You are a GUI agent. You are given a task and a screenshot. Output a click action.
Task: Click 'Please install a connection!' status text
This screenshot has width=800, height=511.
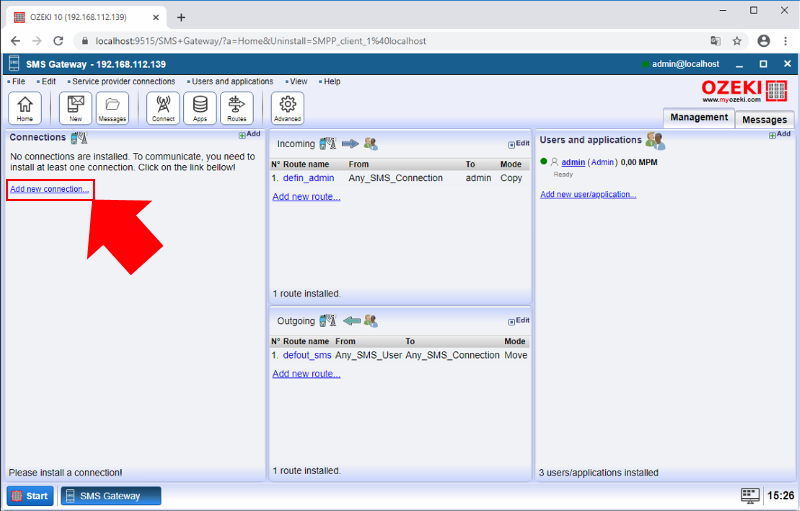click(65, 473)
